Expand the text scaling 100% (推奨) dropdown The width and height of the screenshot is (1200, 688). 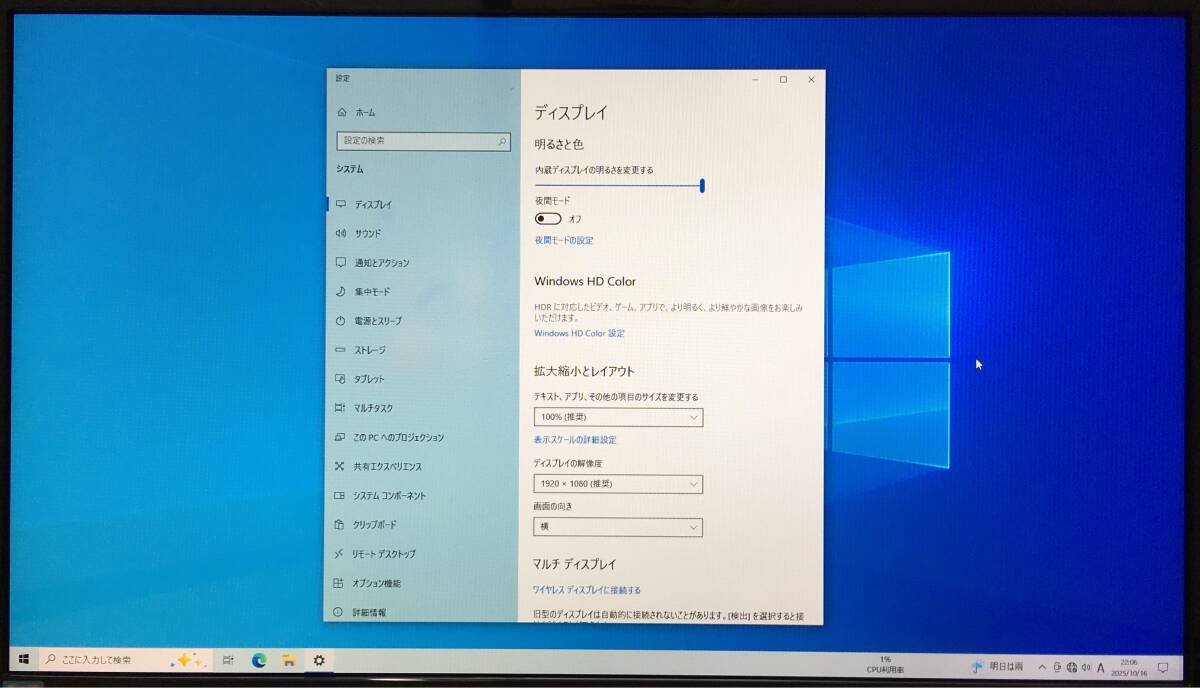[x=618, y=417]
